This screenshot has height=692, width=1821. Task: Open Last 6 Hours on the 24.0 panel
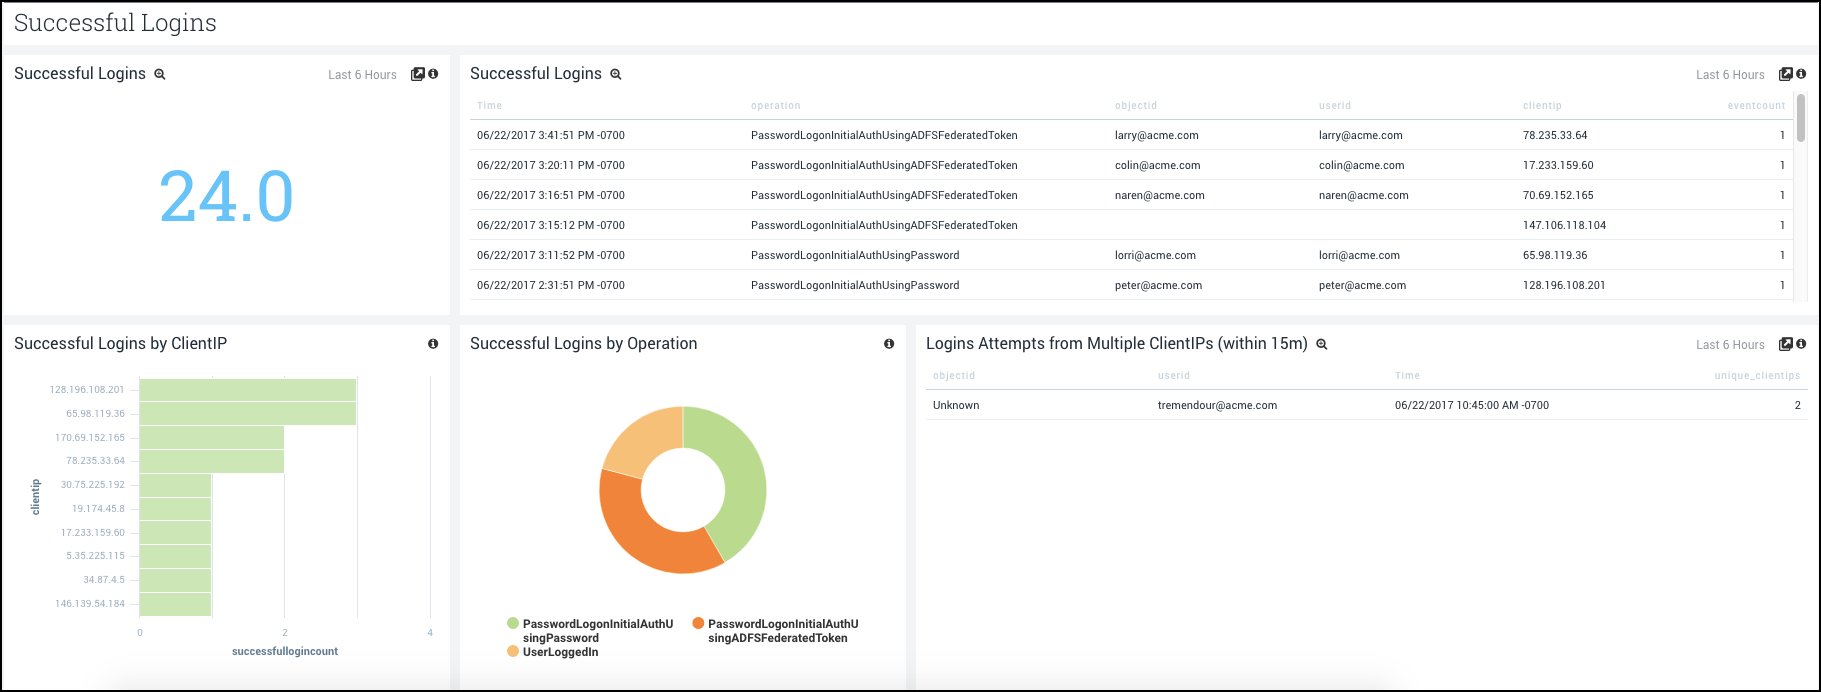tap(362, 75)
